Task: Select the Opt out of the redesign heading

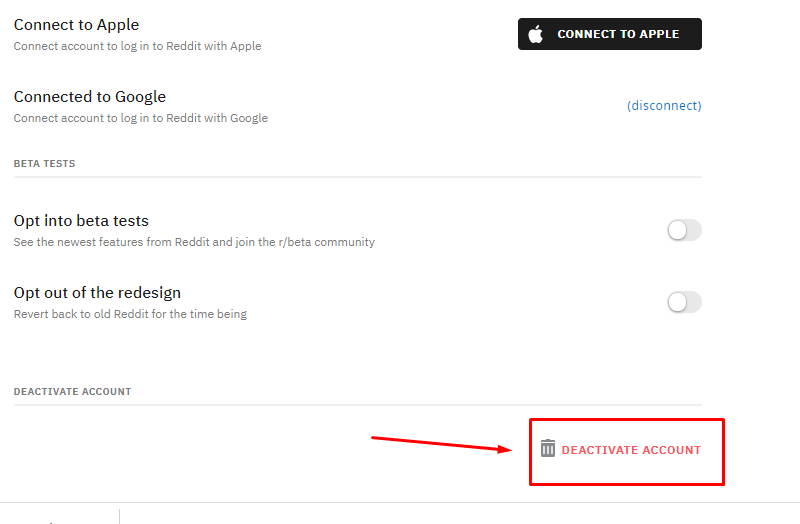Action: tap(97, 292)
